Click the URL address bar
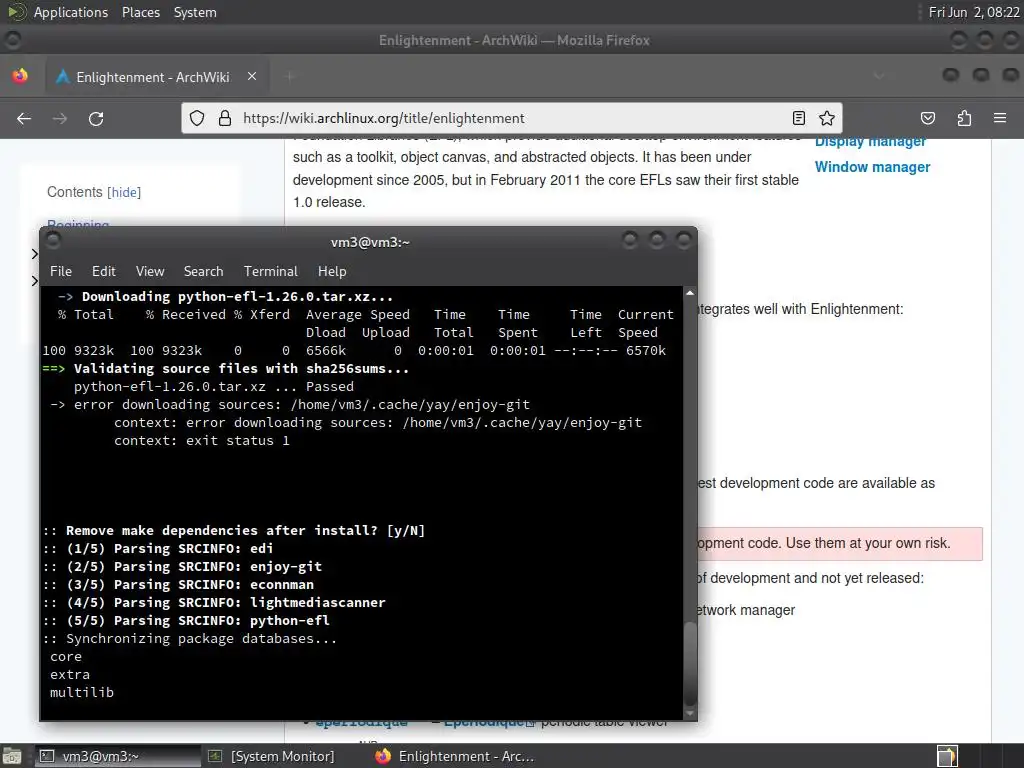The image size is (1024, 768). click(511, 118)
